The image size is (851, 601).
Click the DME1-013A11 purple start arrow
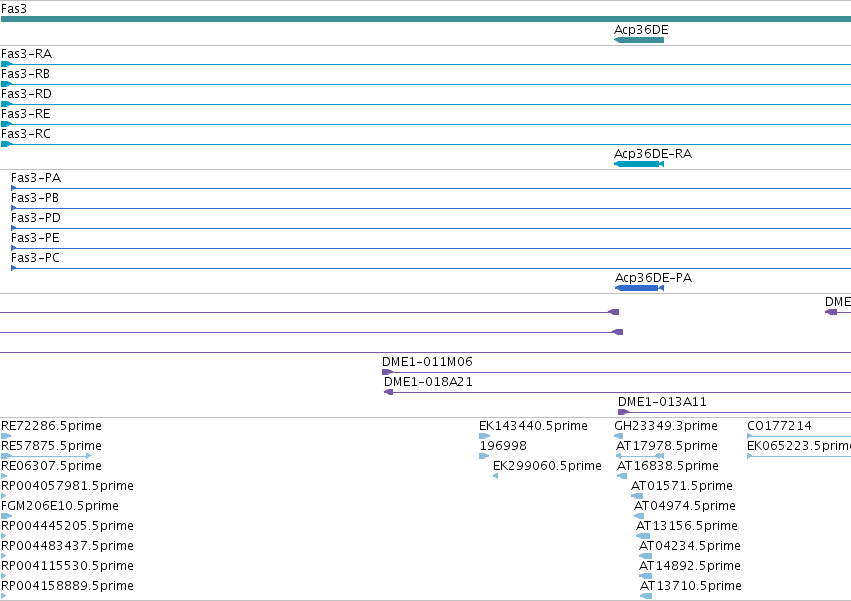coord(623,412)
